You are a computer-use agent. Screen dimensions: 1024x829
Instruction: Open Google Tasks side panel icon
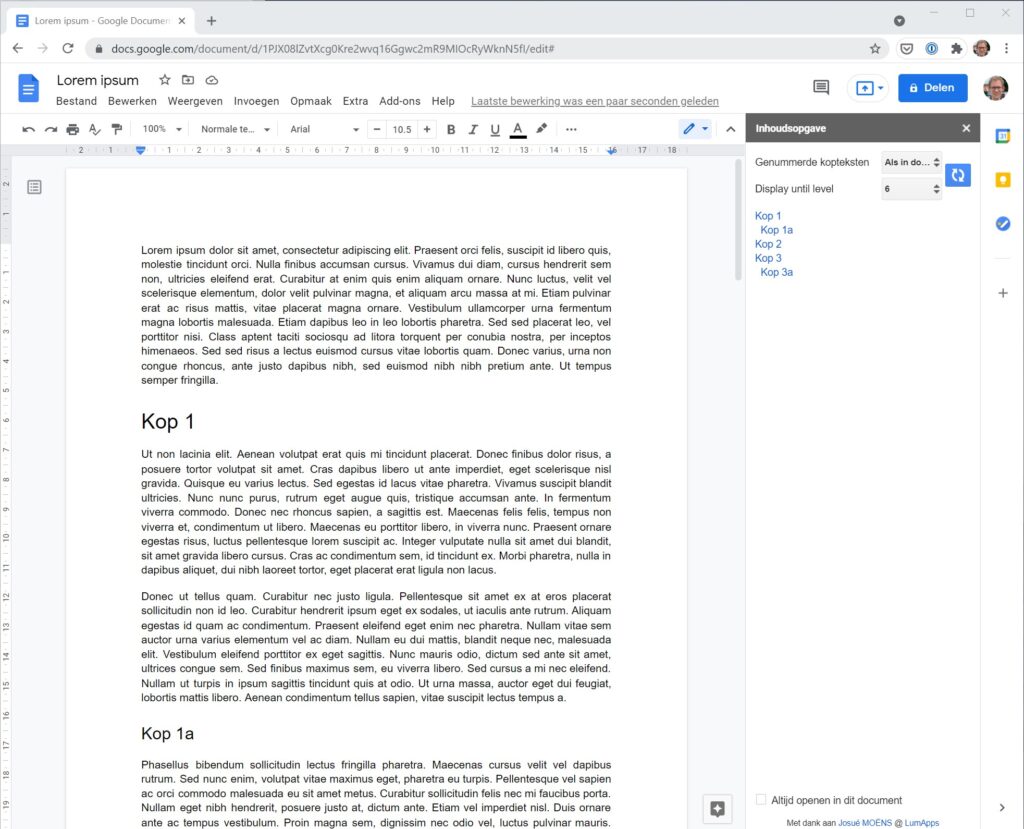click(1003, 224)
